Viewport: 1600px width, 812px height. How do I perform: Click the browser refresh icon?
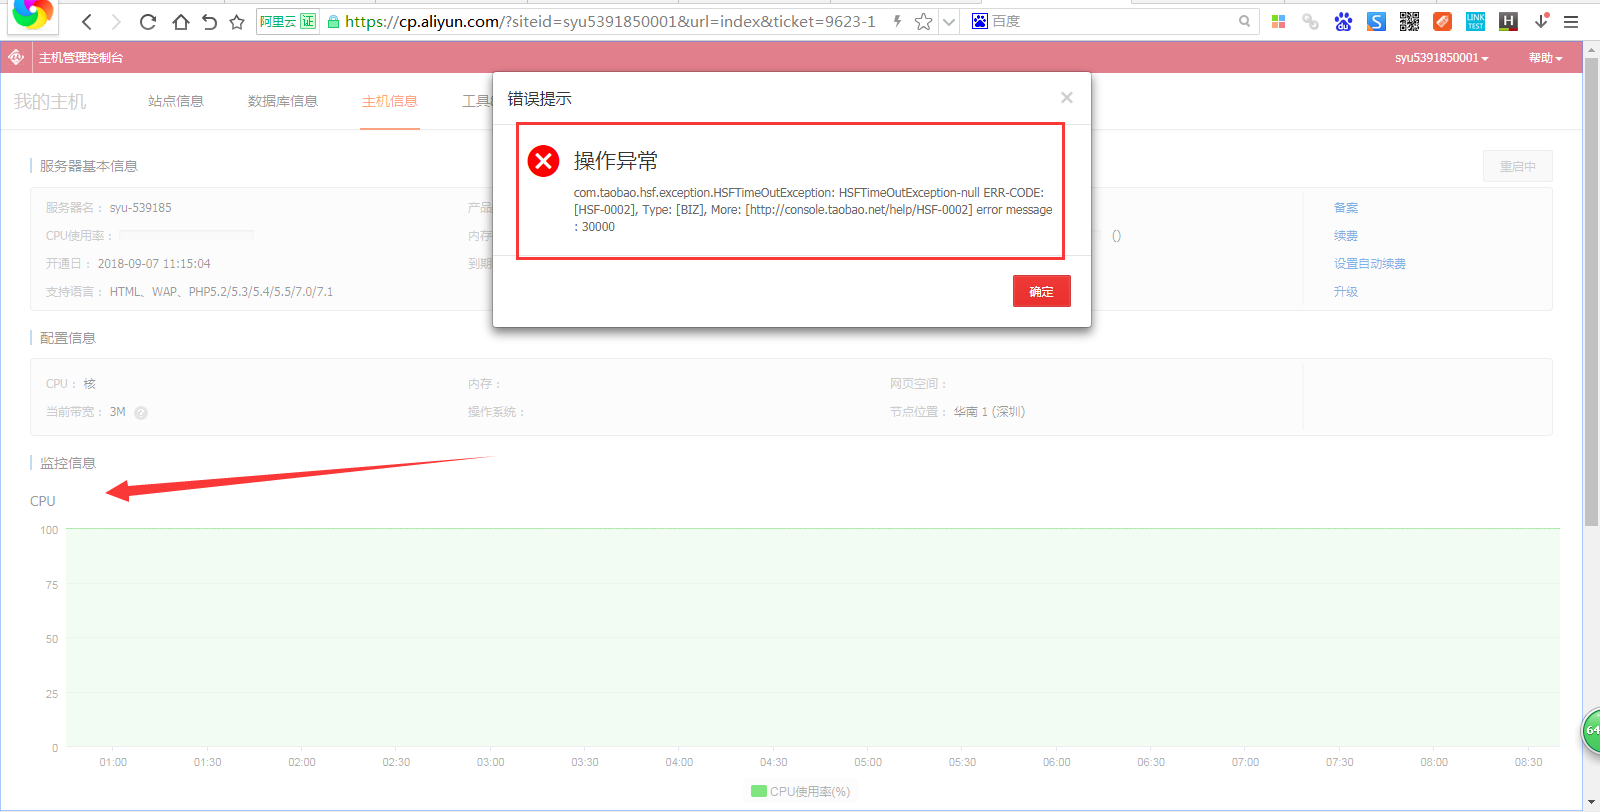pos(148,22)
